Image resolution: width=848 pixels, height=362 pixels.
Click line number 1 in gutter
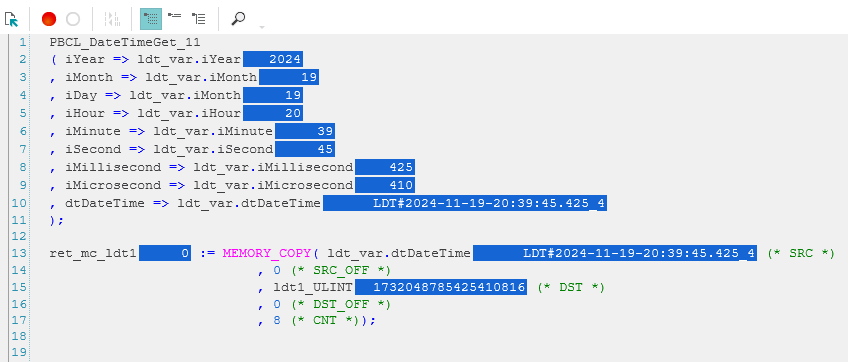pyautogui.click(x=22, y=42)
